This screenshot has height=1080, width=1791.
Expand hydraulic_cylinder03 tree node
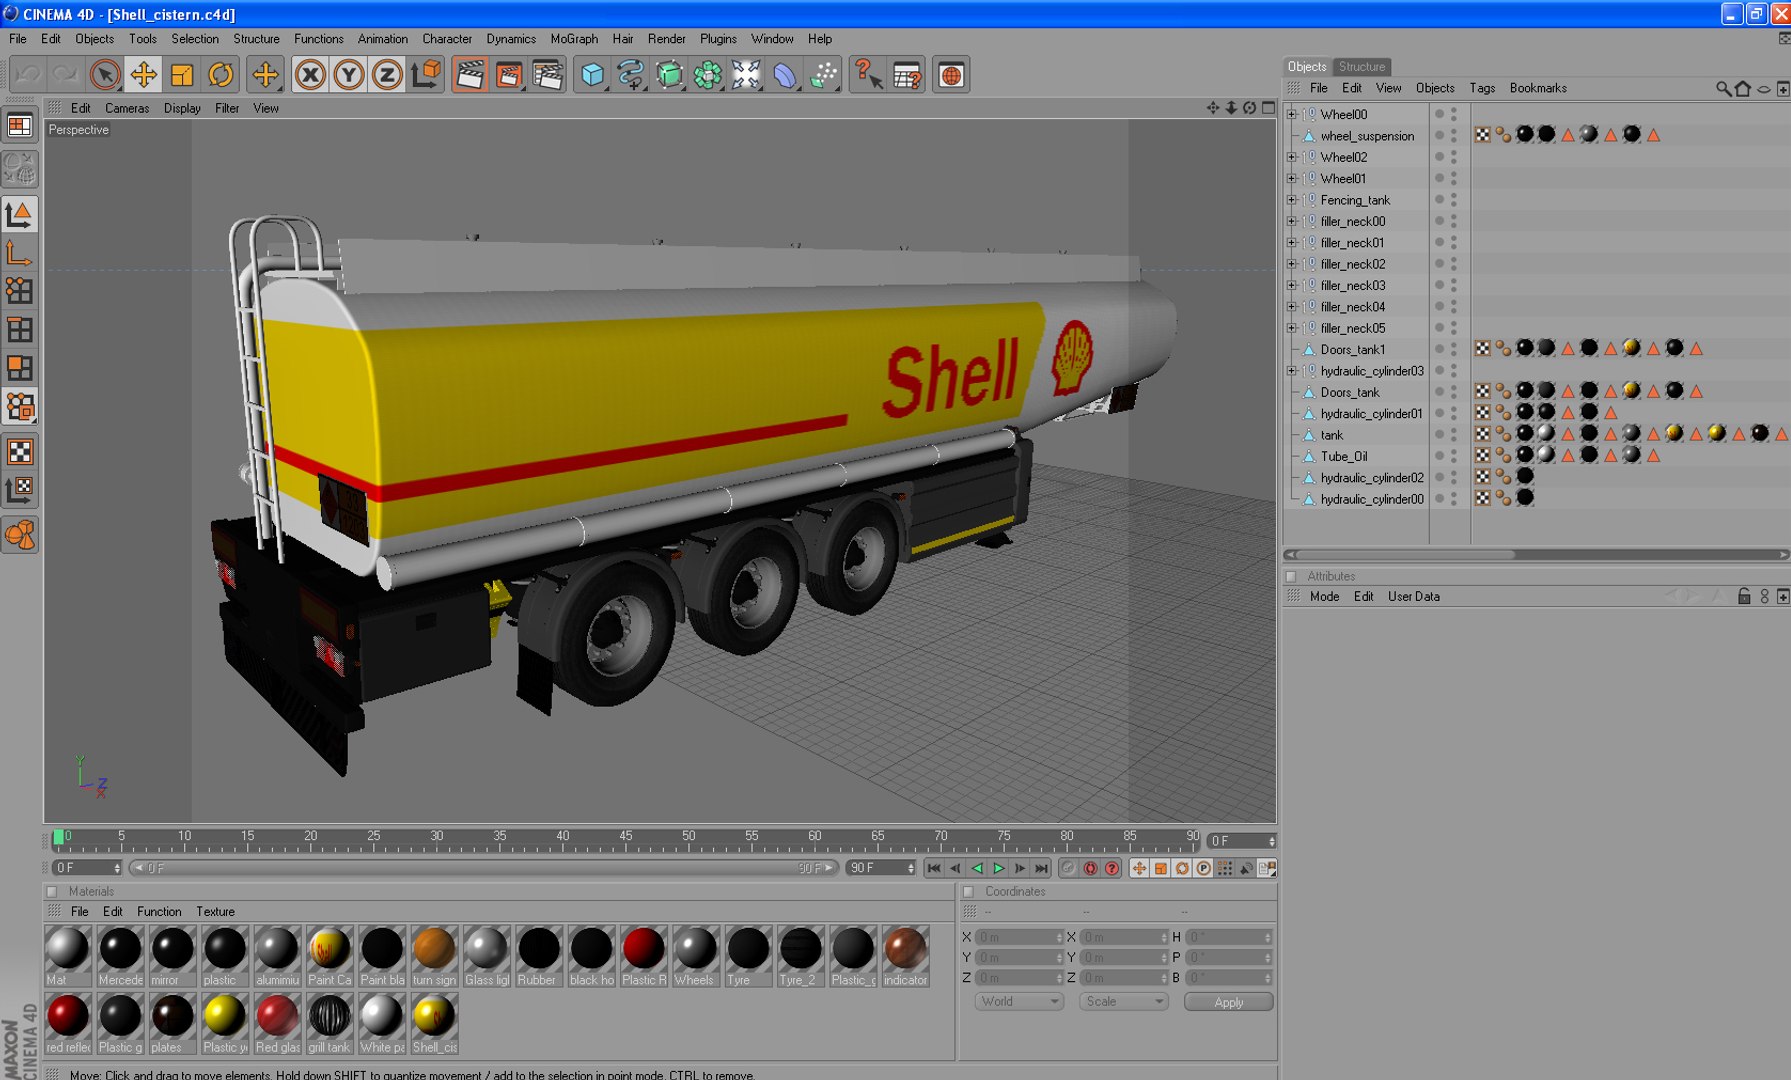coord(1292,371)
